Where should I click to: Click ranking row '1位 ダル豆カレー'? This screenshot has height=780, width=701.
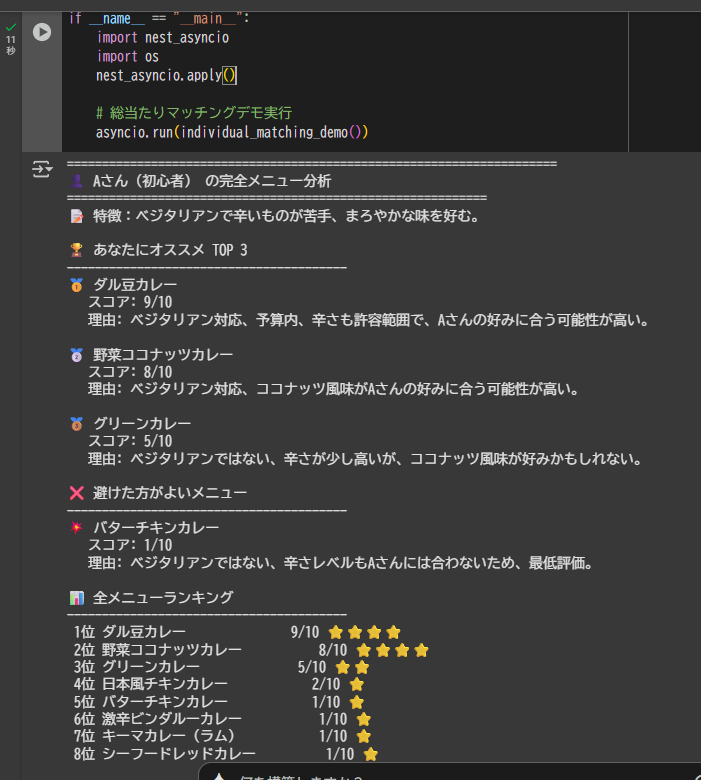pyautogui.click(x=237, y=632)
